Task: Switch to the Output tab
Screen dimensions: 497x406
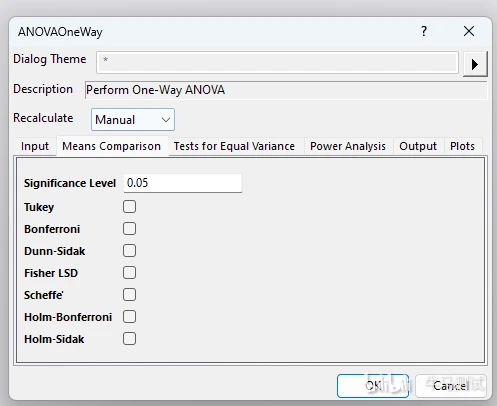Action: 418,146
